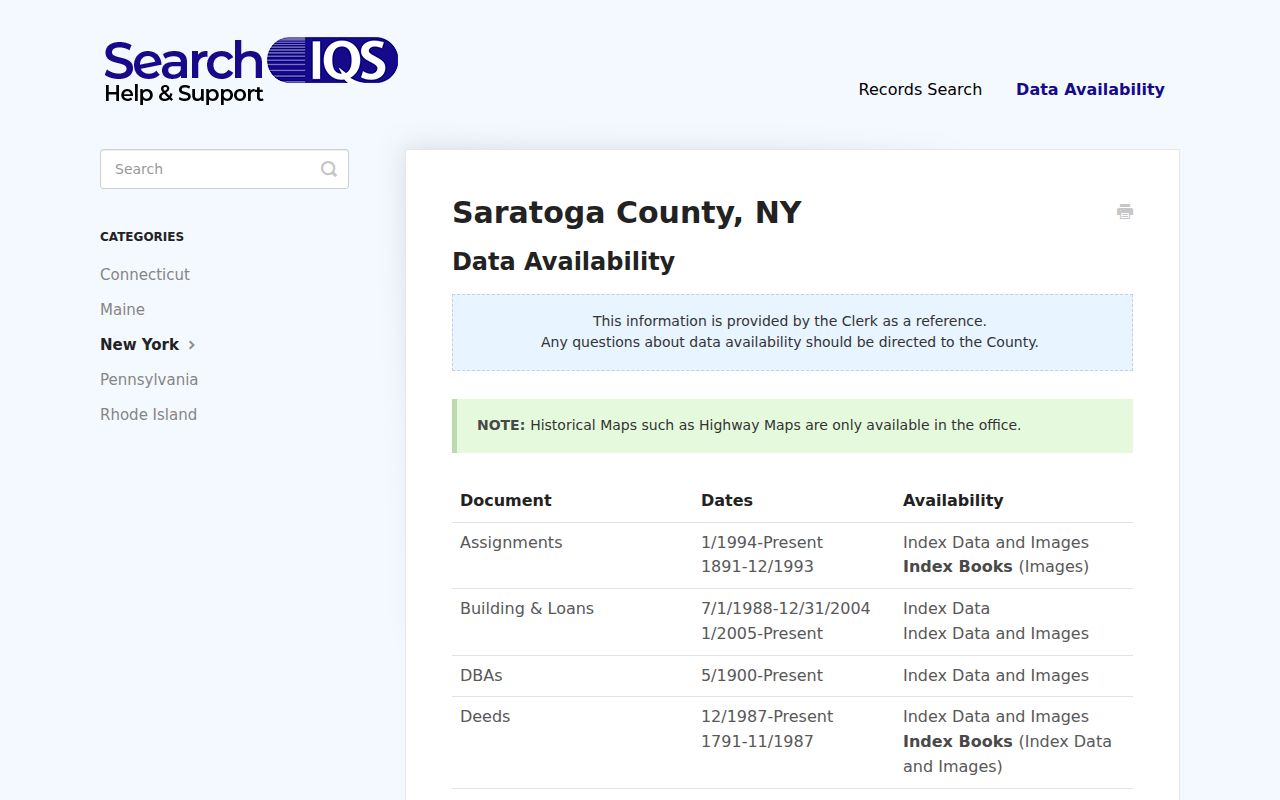This screenshot has width=1280, height=800.
Task: Select the Rhode Island category
Action: (x=148, y=414)
